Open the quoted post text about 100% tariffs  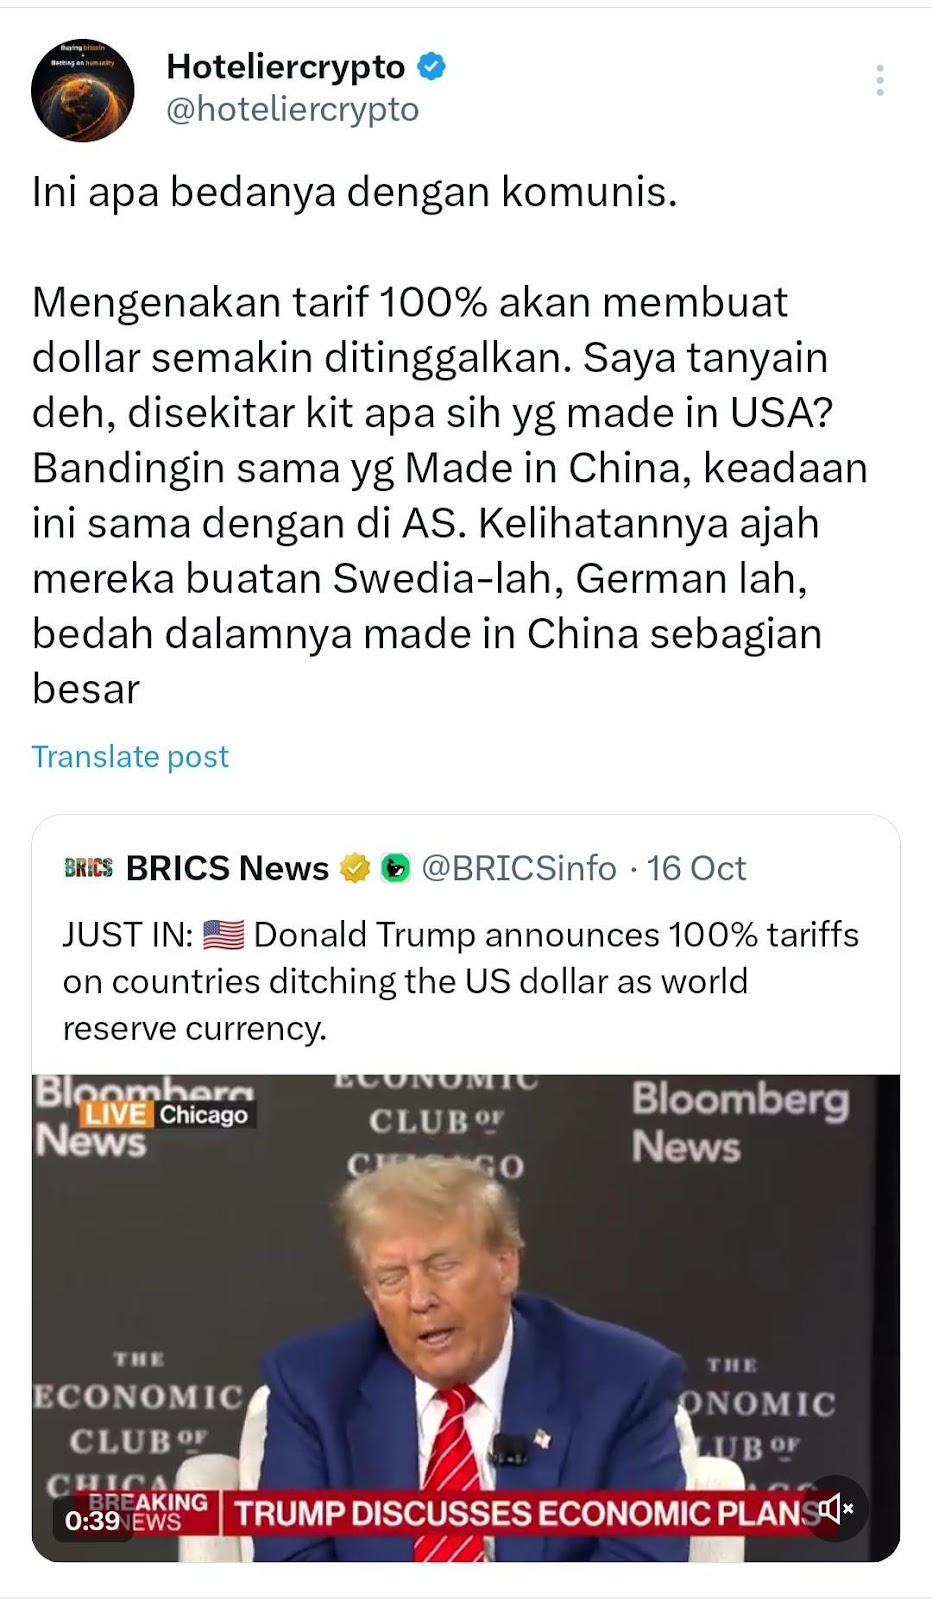(x=461, y=981)
